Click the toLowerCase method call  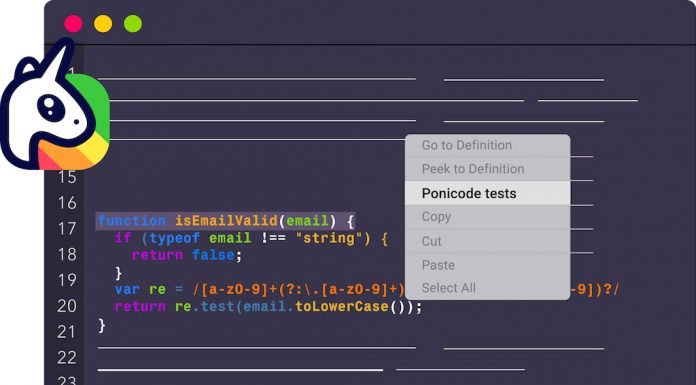click(x=342, y=306)
